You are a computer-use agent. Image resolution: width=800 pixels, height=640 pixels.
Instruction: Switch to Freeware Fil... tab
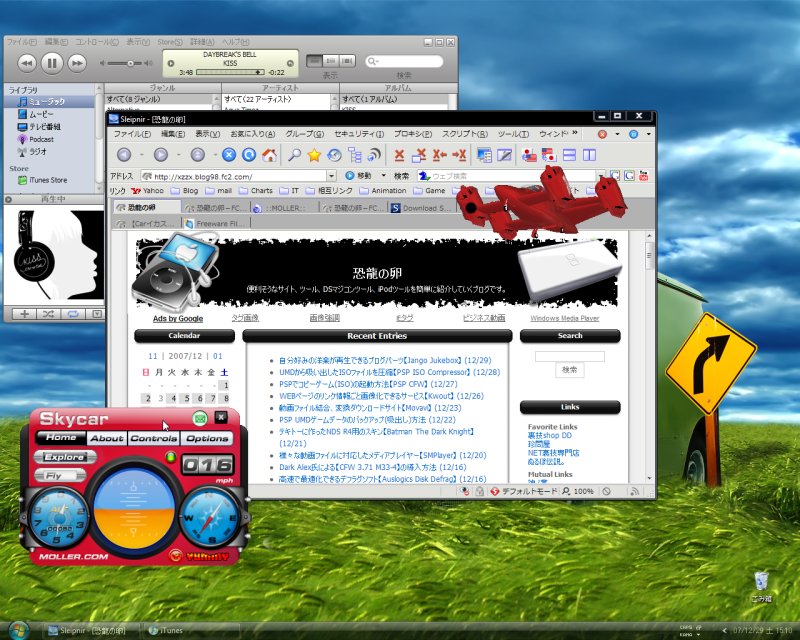coord(216,224)
